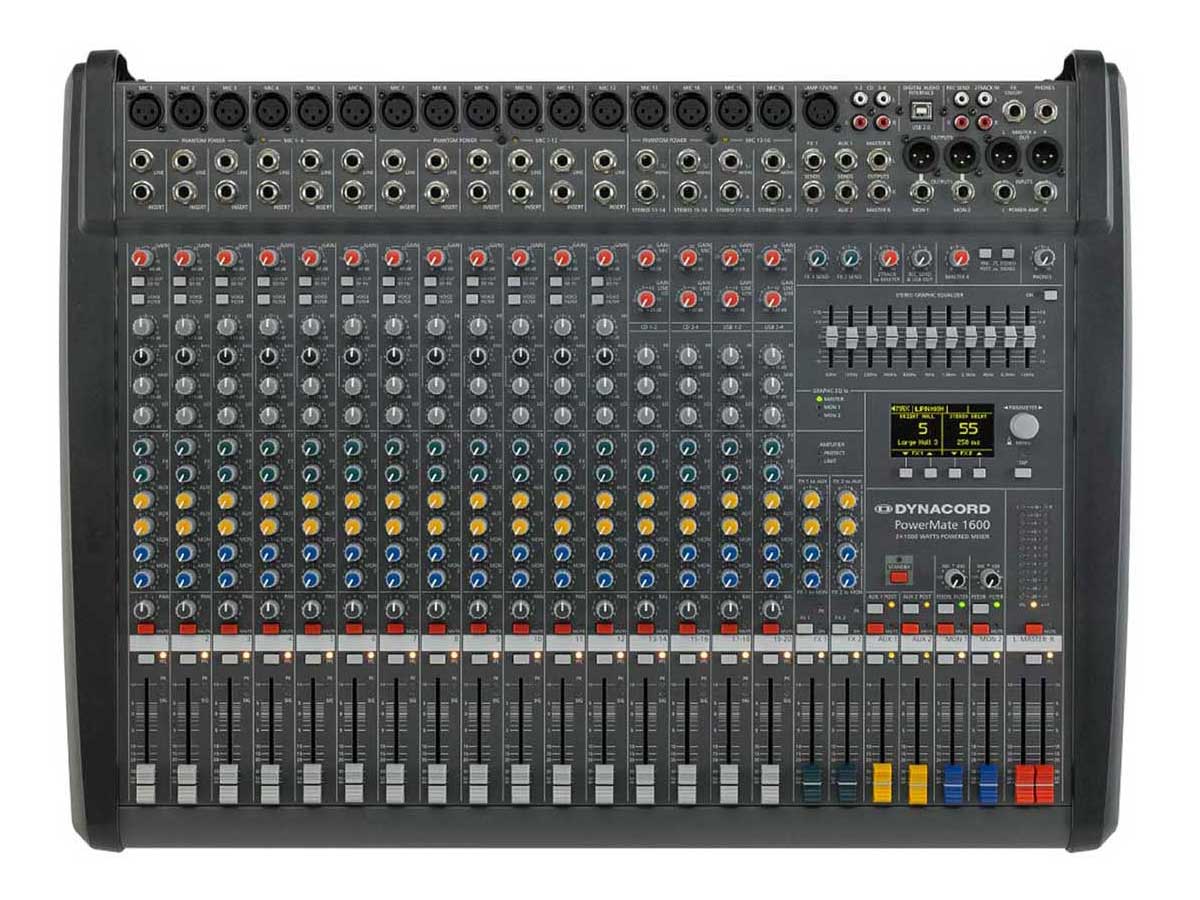Mute channel 1 with its red button
Screen dimensions: 1200x900
145,629
